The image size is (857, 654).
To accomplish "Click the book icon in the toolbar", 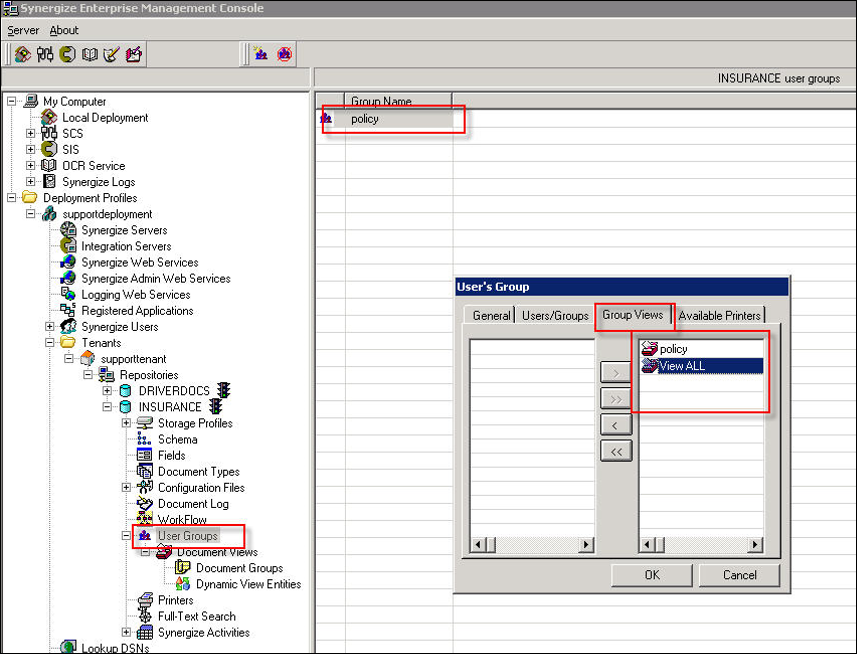I will tap(90, 54).
